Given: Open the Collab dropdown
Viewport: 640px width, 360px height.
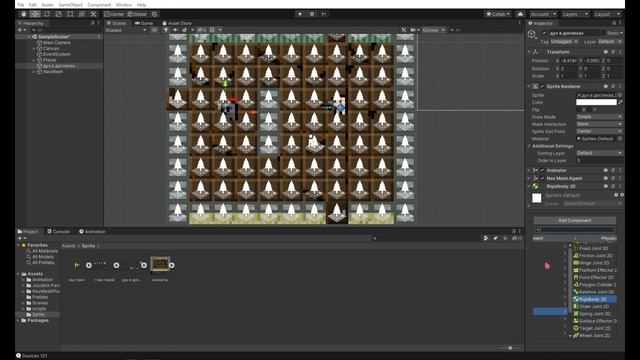Looking at the screenshot, I should tap(498, 14).
